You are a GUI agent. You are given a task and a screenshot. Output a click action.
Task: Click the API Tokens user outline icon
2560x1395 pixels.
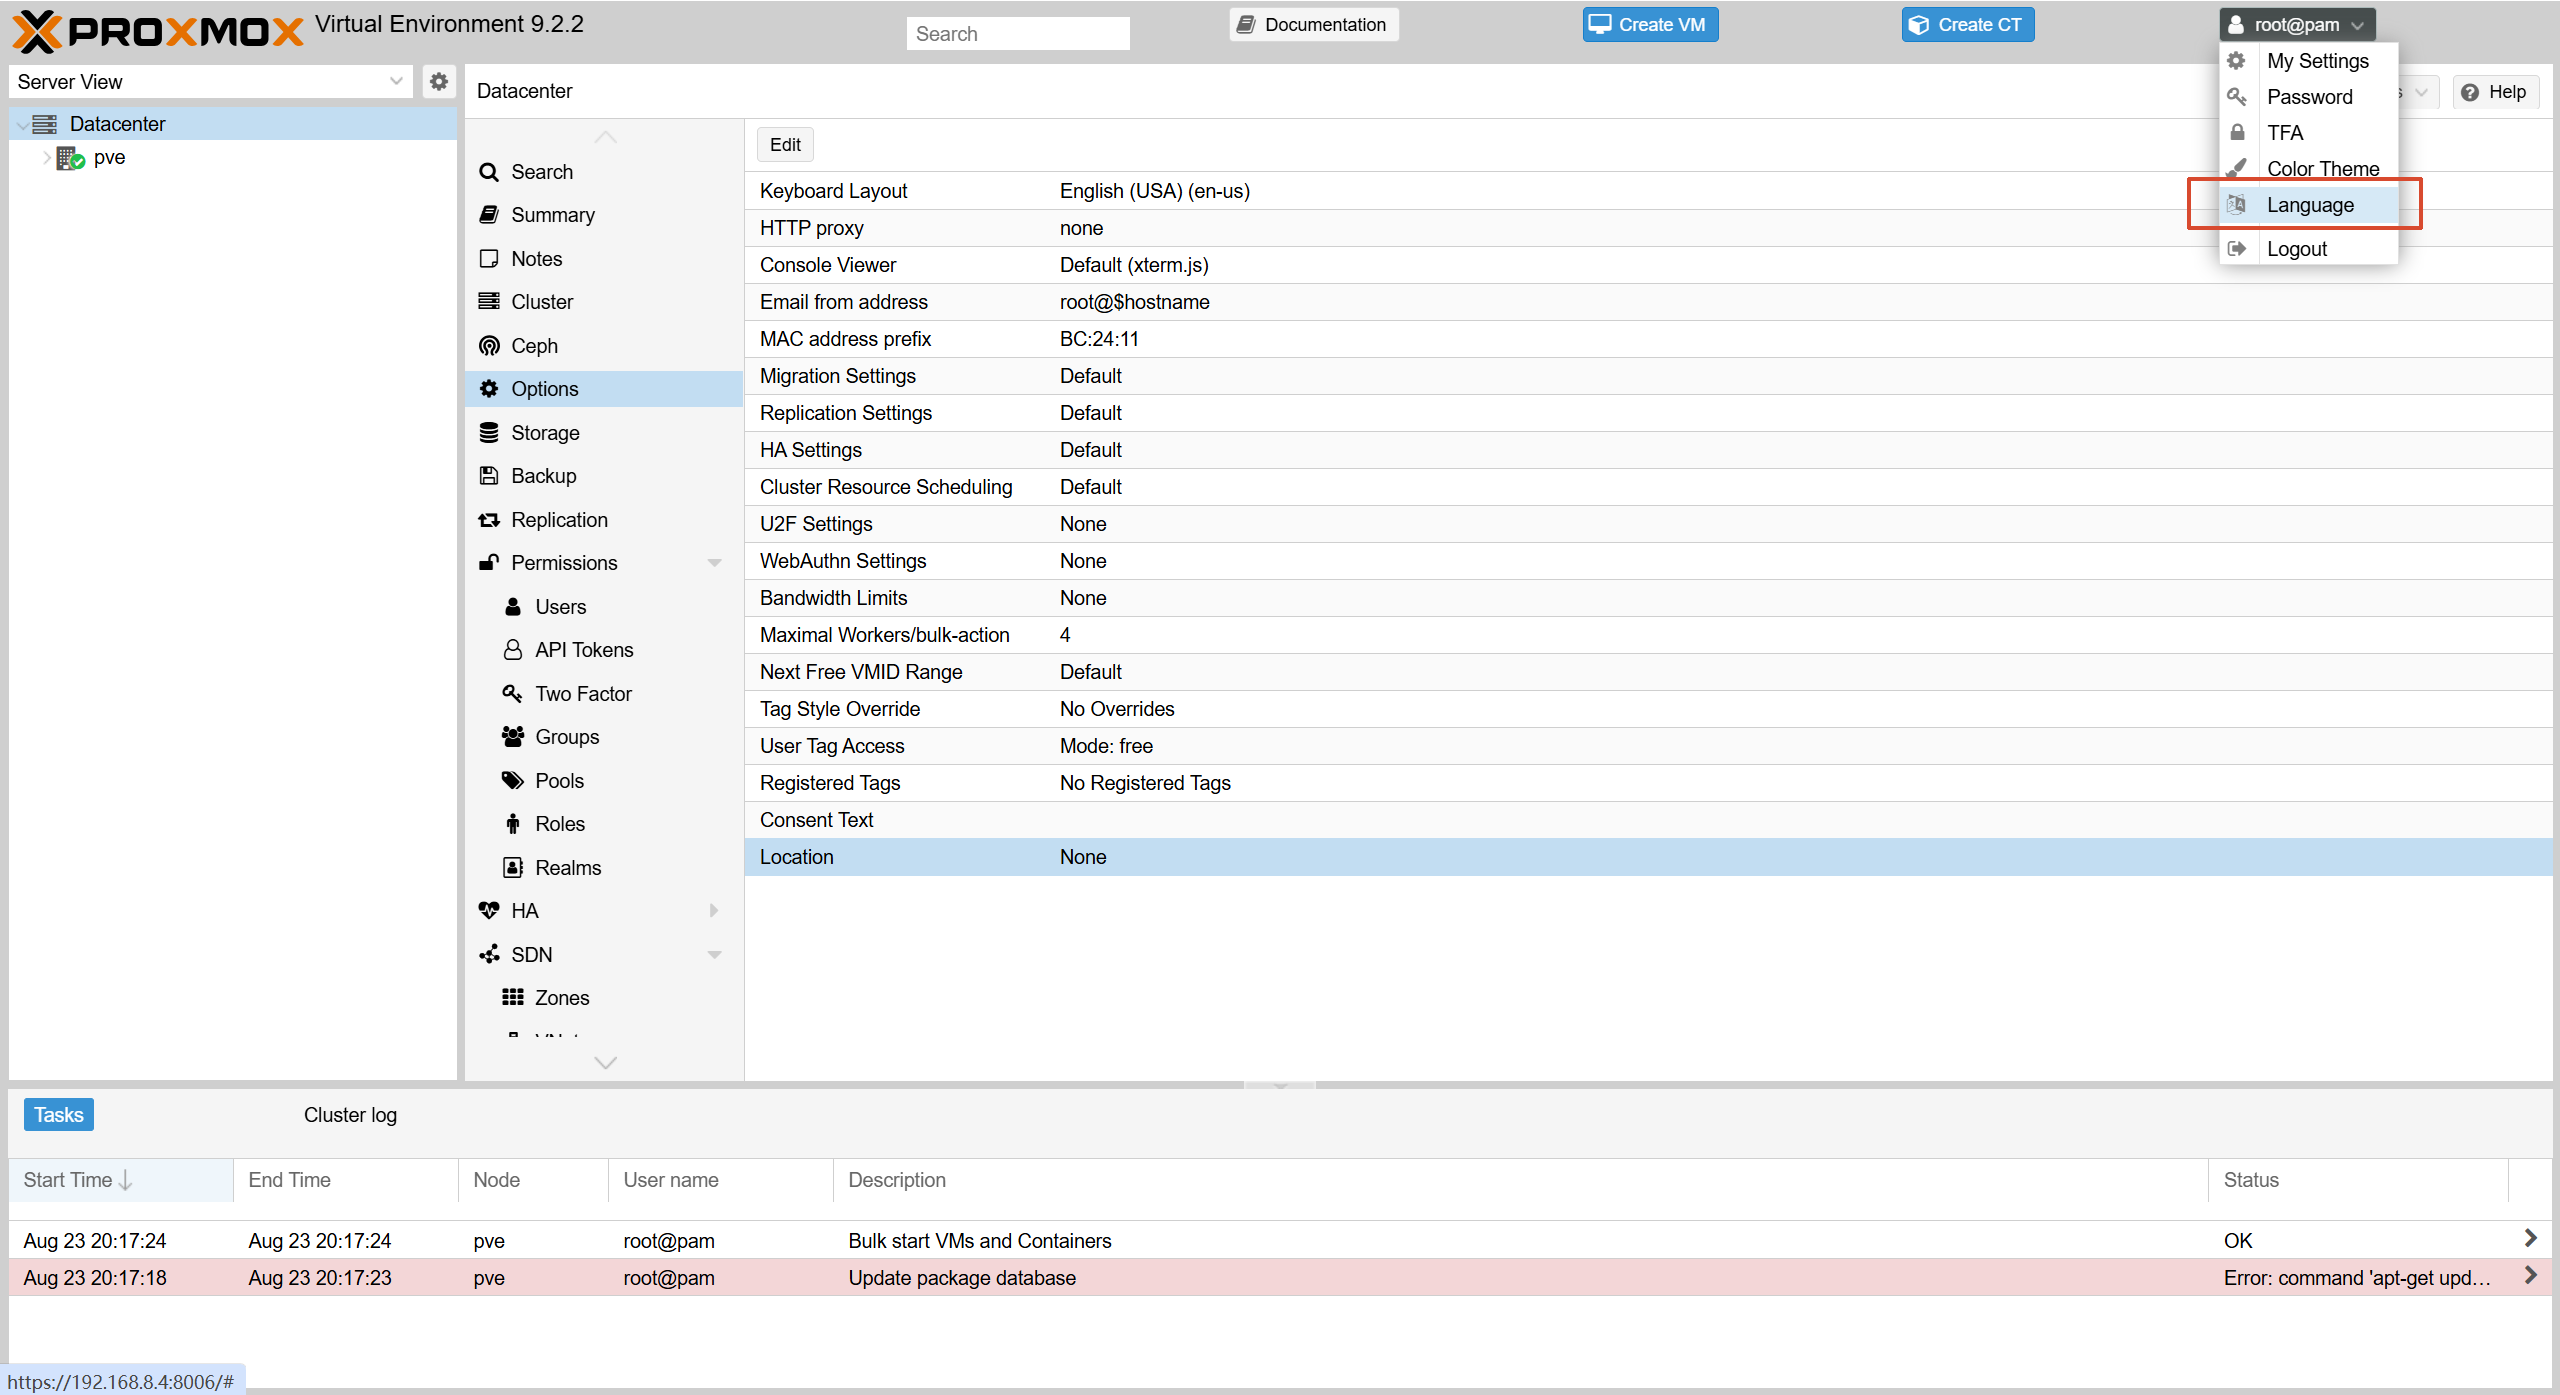point(513,650)
